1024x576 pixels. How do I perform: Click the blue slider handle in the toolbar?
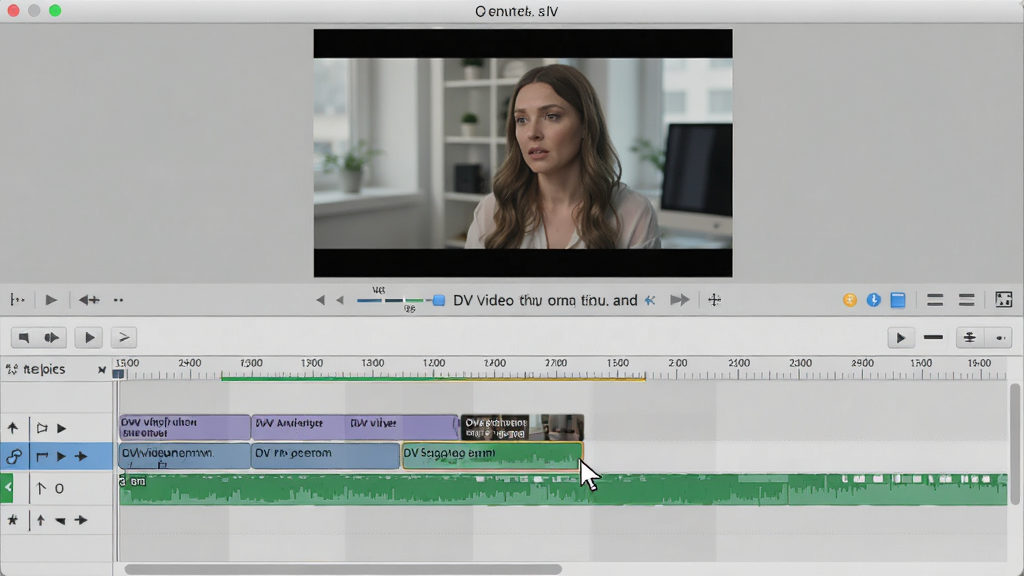(439, 300)
